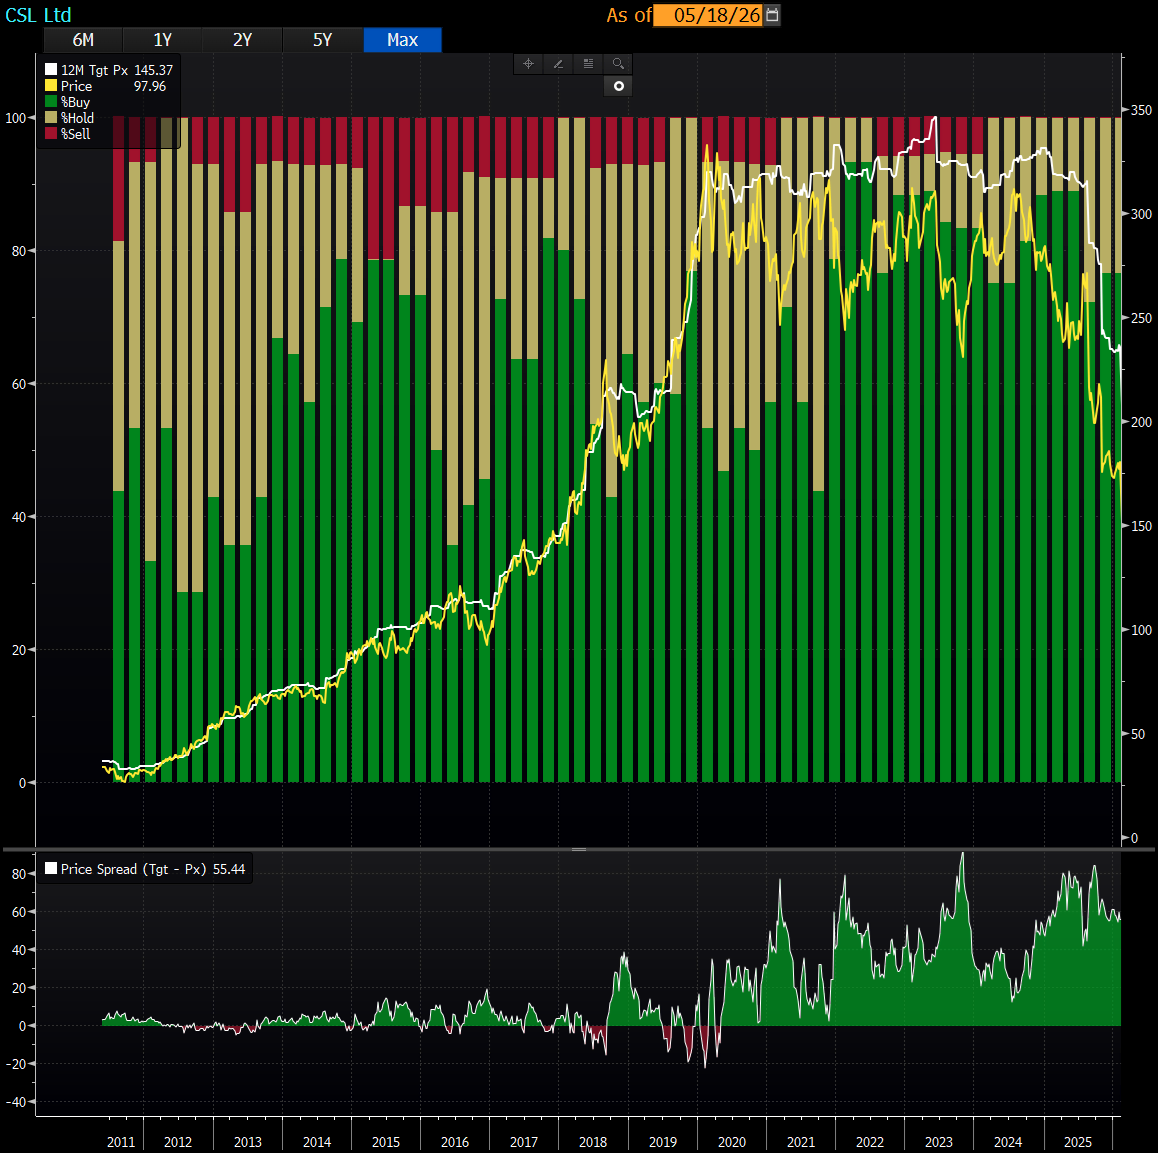Switch to the 6M range tab

pyautogui.click(x=83, y=40)
